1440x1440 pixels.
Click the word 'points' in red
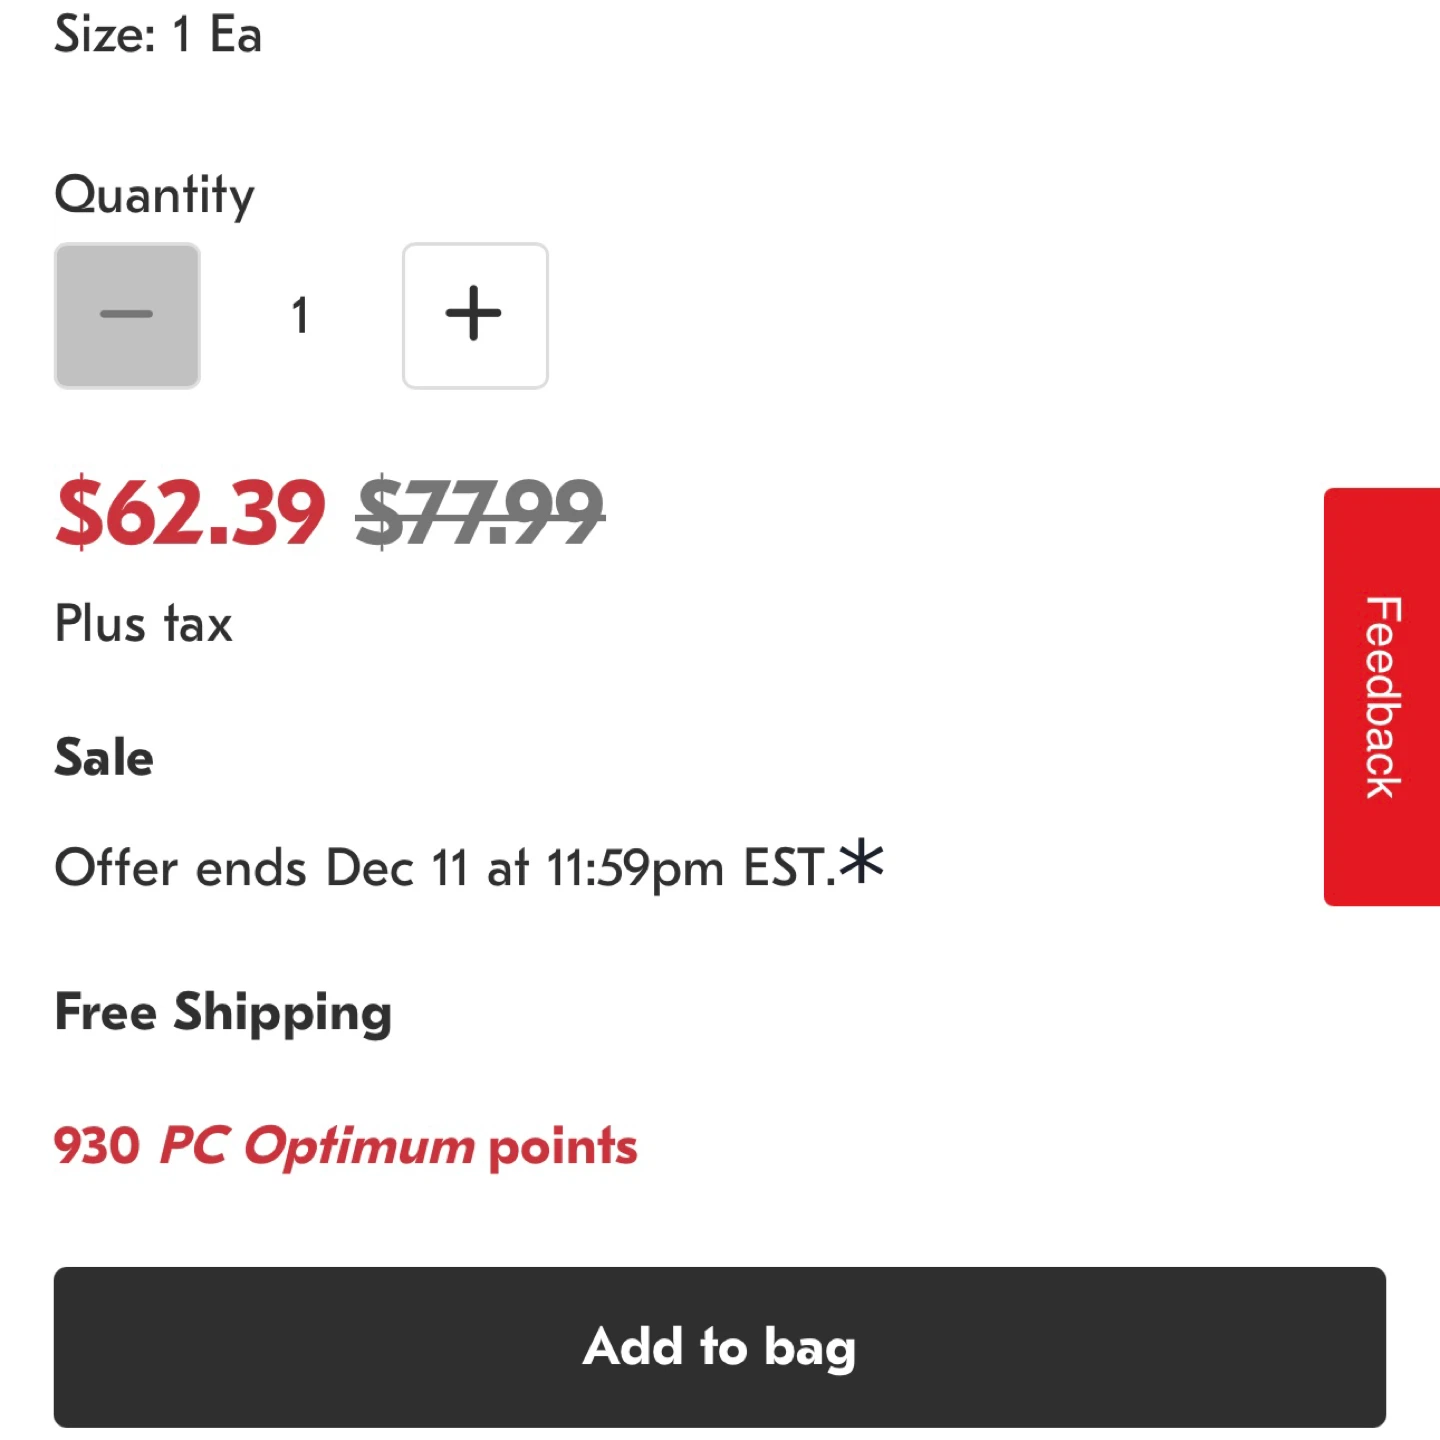coord(563,1147)
